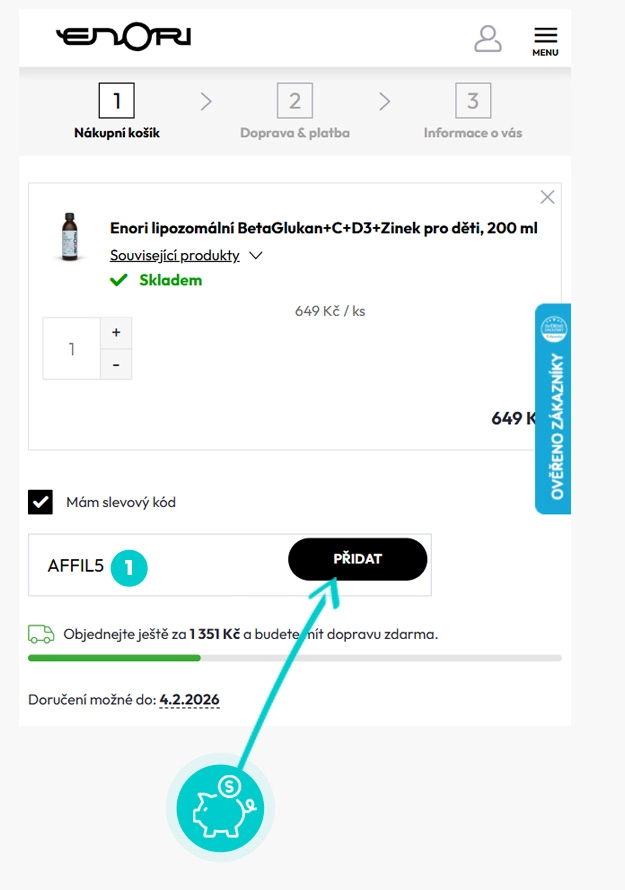The height and width of the screenshot is (890, 625).
Task: Decrease product quantity with minus button
Action: click(x=116, y=363)
